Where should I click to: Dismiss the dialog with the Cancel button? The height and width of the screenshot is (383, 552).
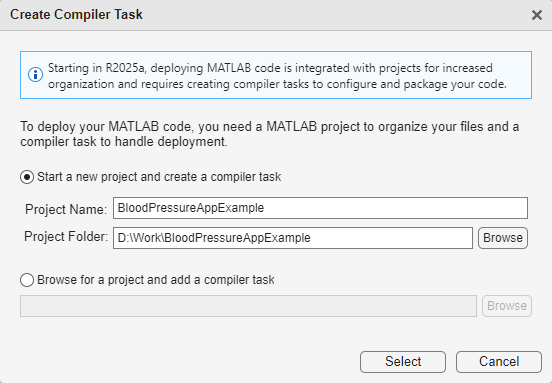[x=499, y=362]
